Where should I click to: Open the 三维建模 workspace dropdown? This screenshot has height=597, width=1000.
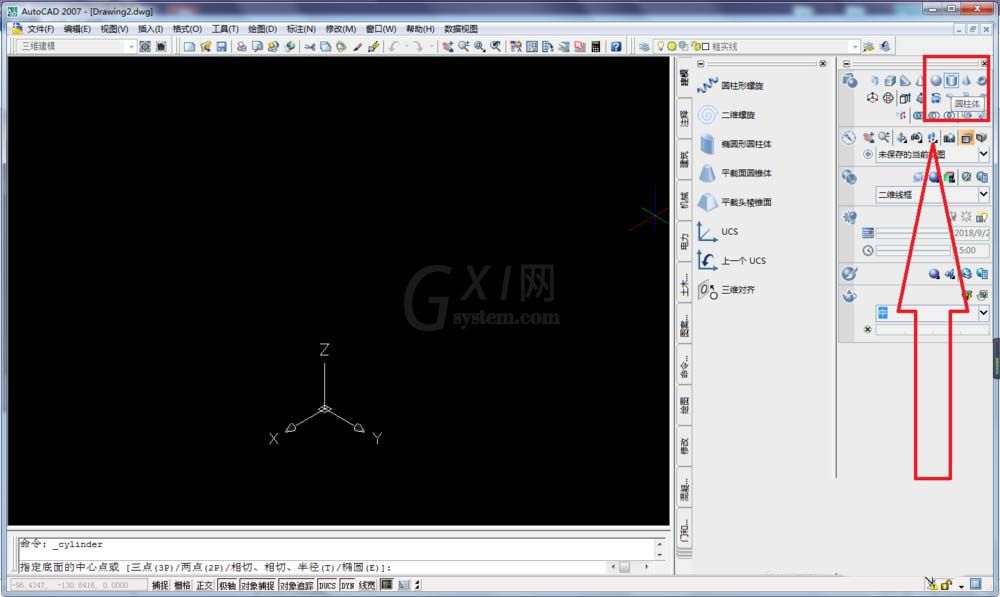coord(131,47)
